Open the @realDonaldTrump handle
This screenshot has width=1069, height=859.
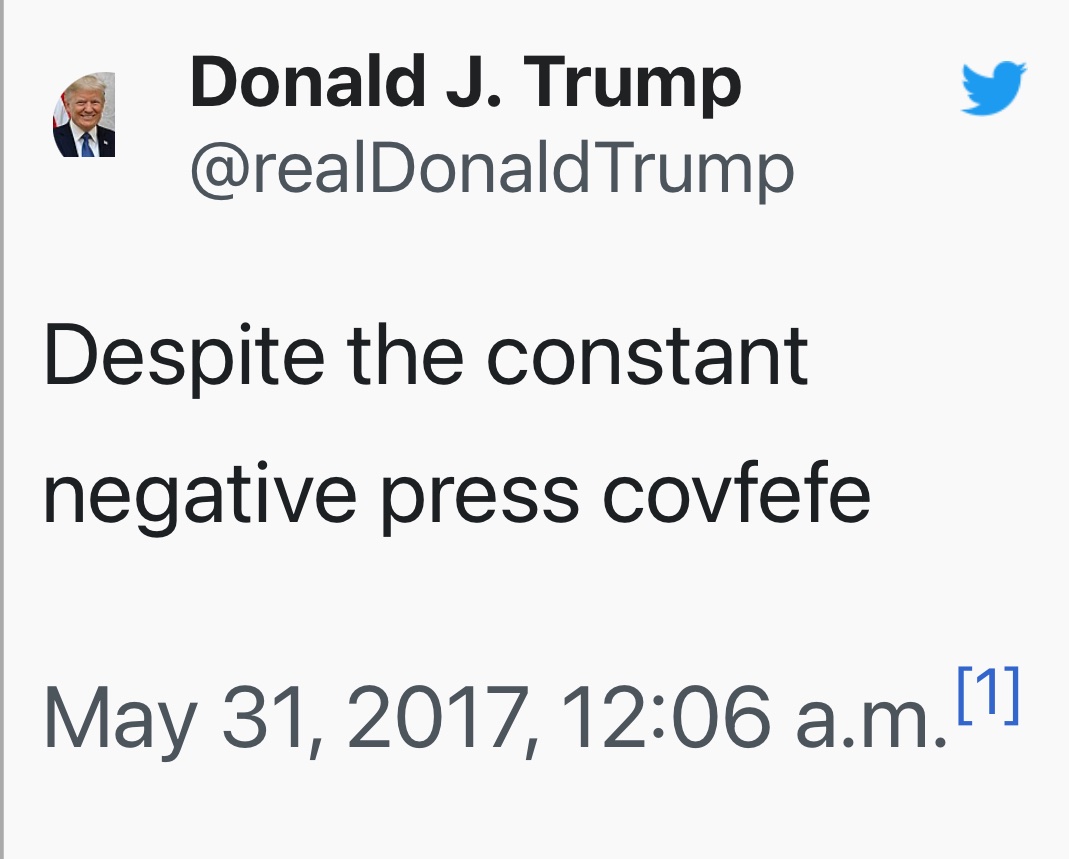(x=491, y=169)
